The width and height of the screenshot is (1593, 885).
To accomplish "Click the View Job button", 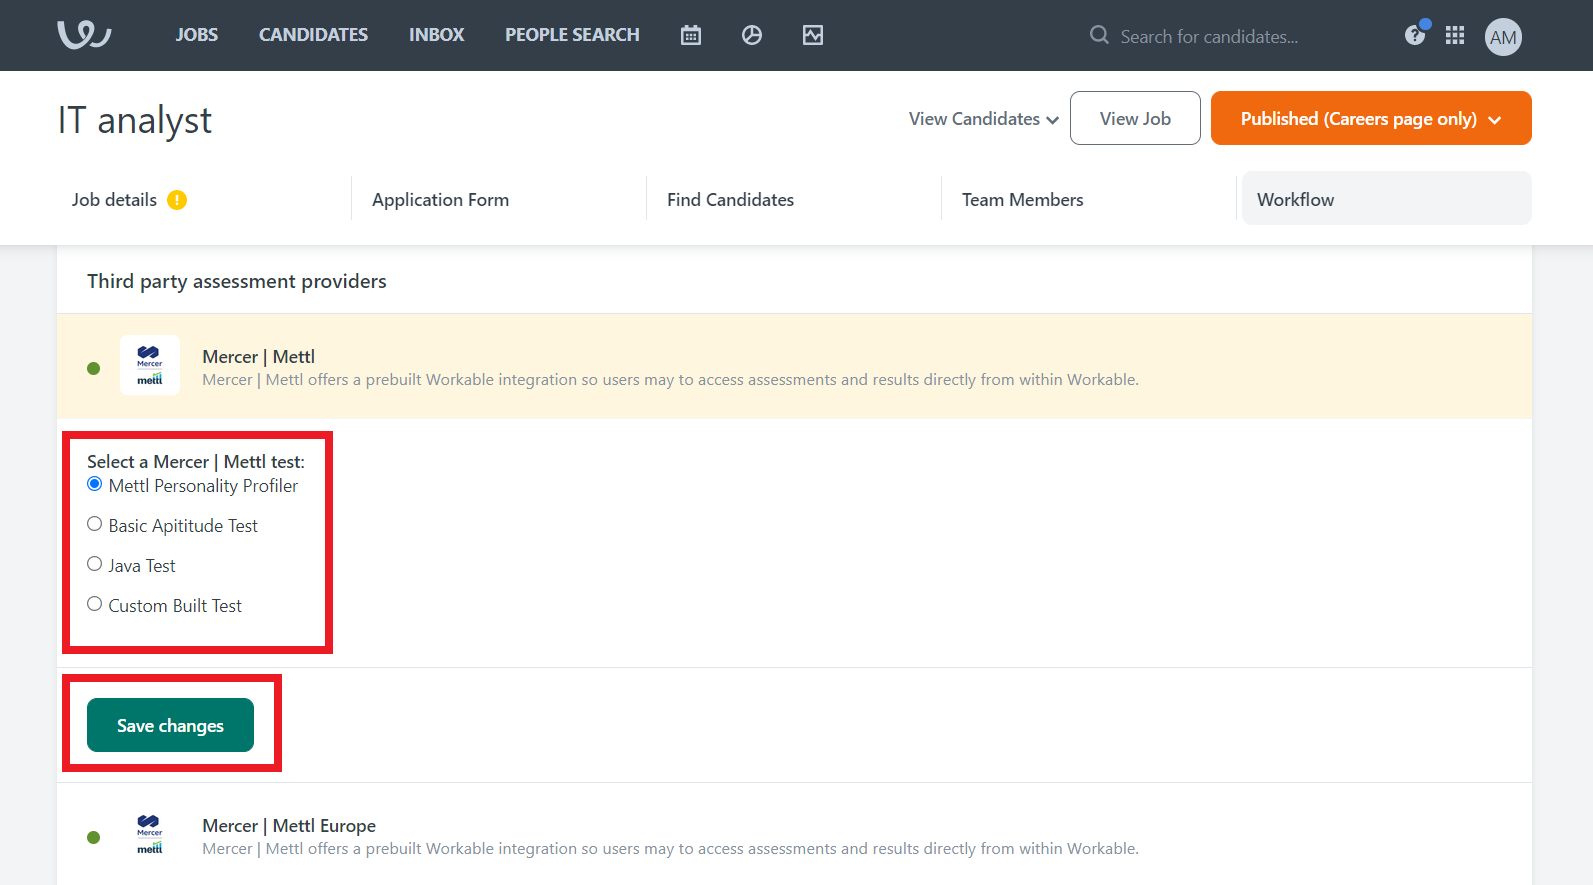I will (x=1135, y=118).
